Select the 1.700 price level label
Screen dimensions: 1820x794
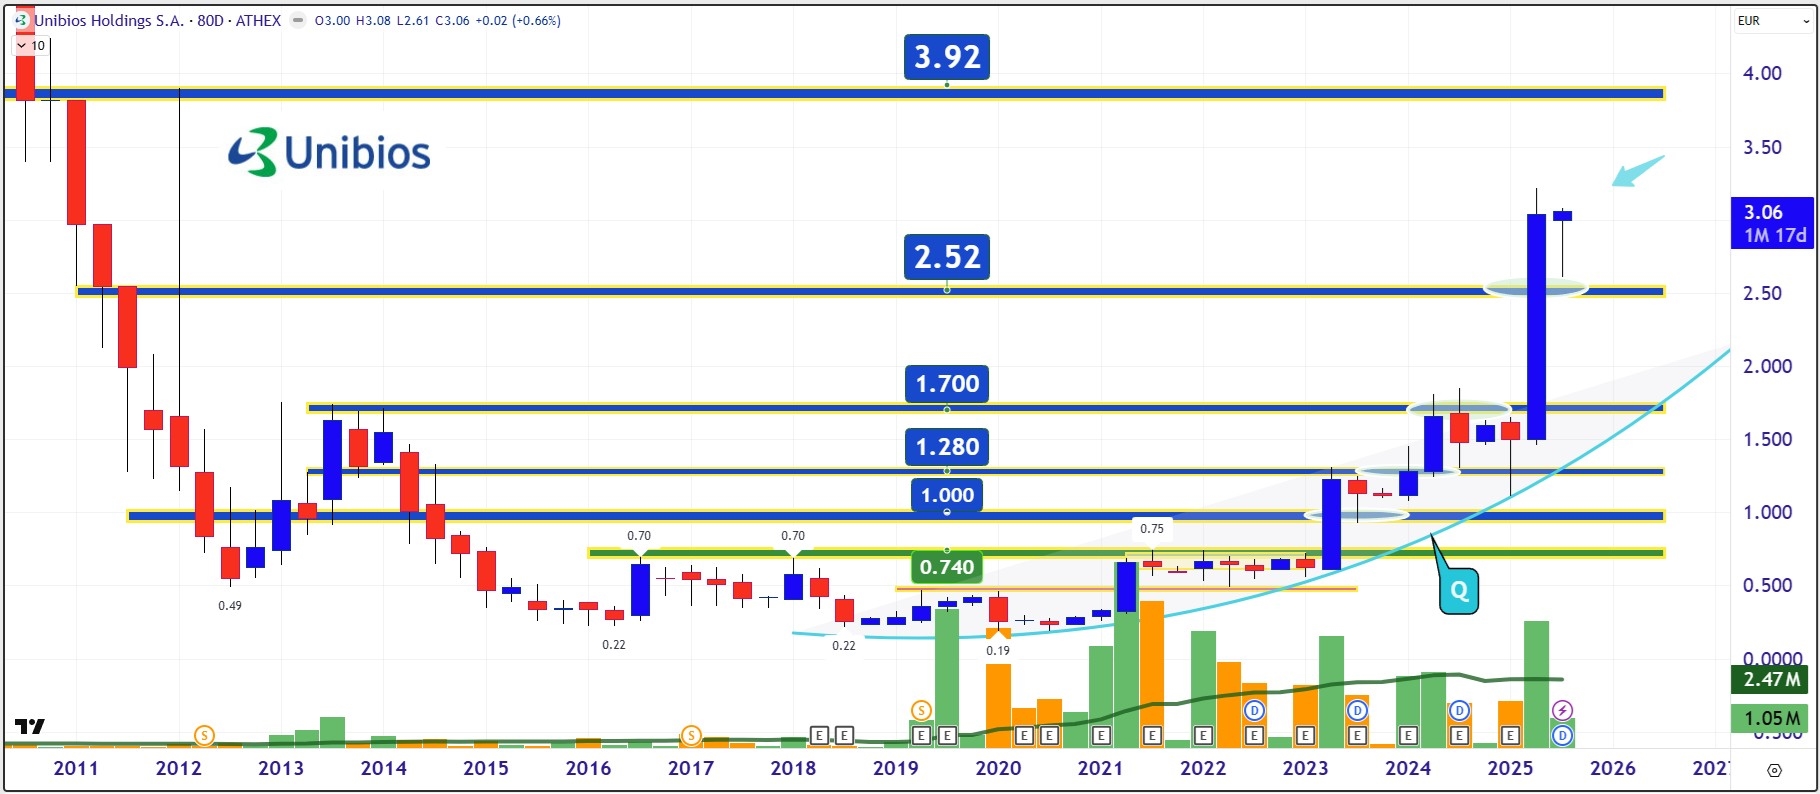point(947,384)
